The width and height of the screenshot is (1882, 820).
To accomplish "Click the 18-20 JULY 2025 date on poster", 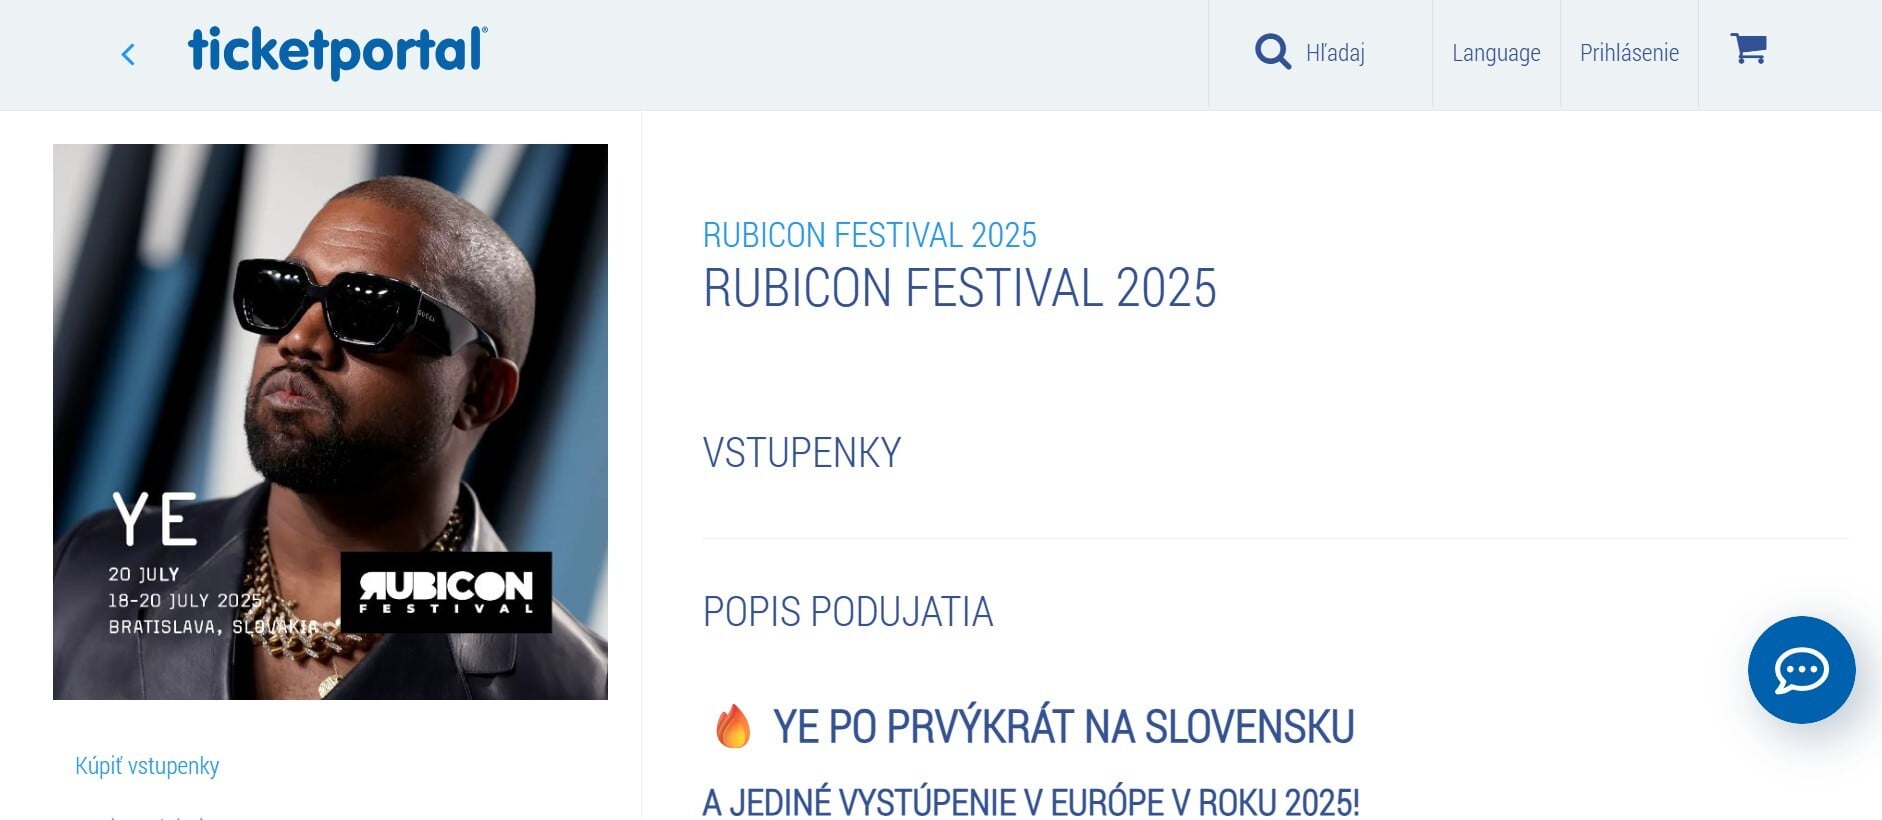I will [185, 600].
